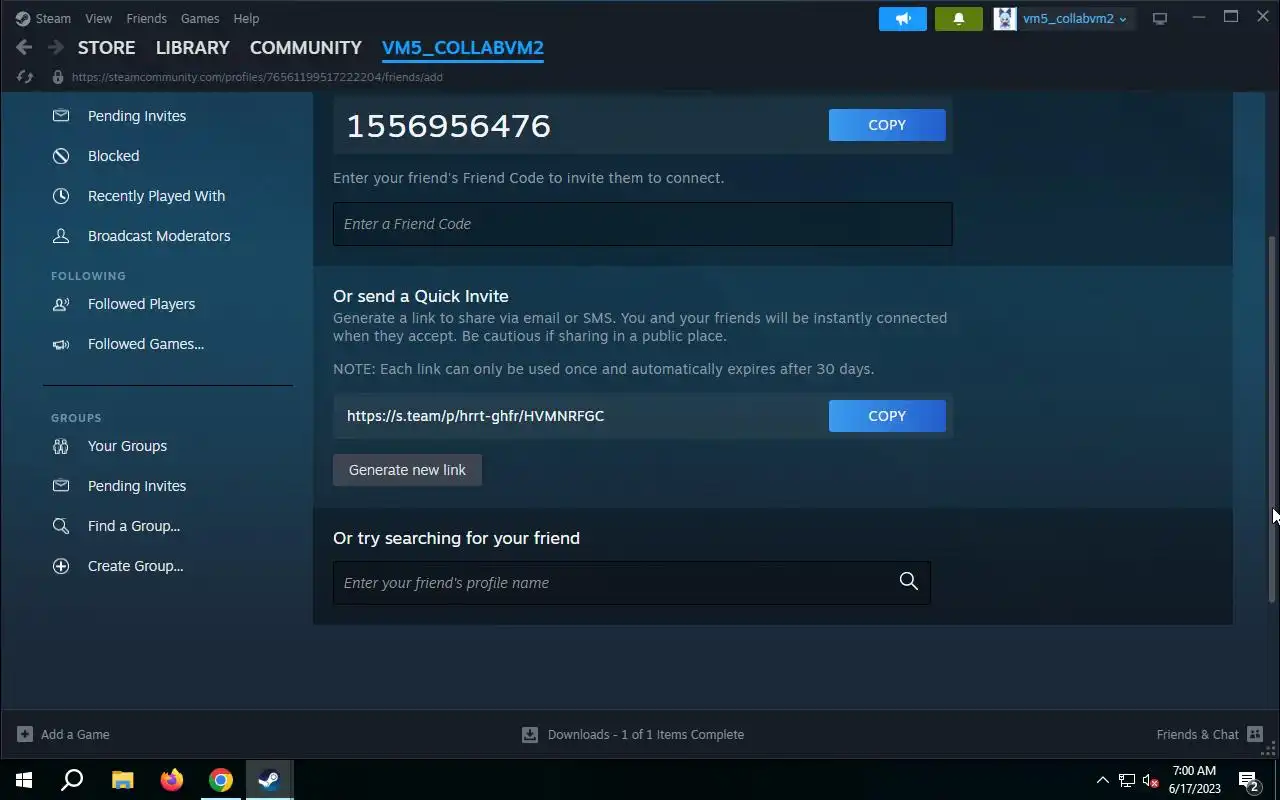Screen dimensions: 1280x800
Task: Open the Games menu
Action: [x=200, y=18]
